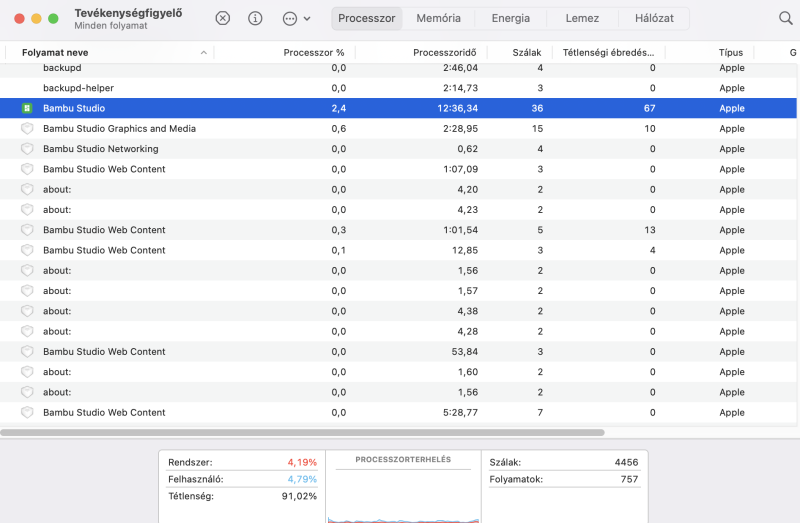This screenshot has width=800, height=523.
Task: Click the green Bambu Studio app icon
Action: click(x=27, y=108)
